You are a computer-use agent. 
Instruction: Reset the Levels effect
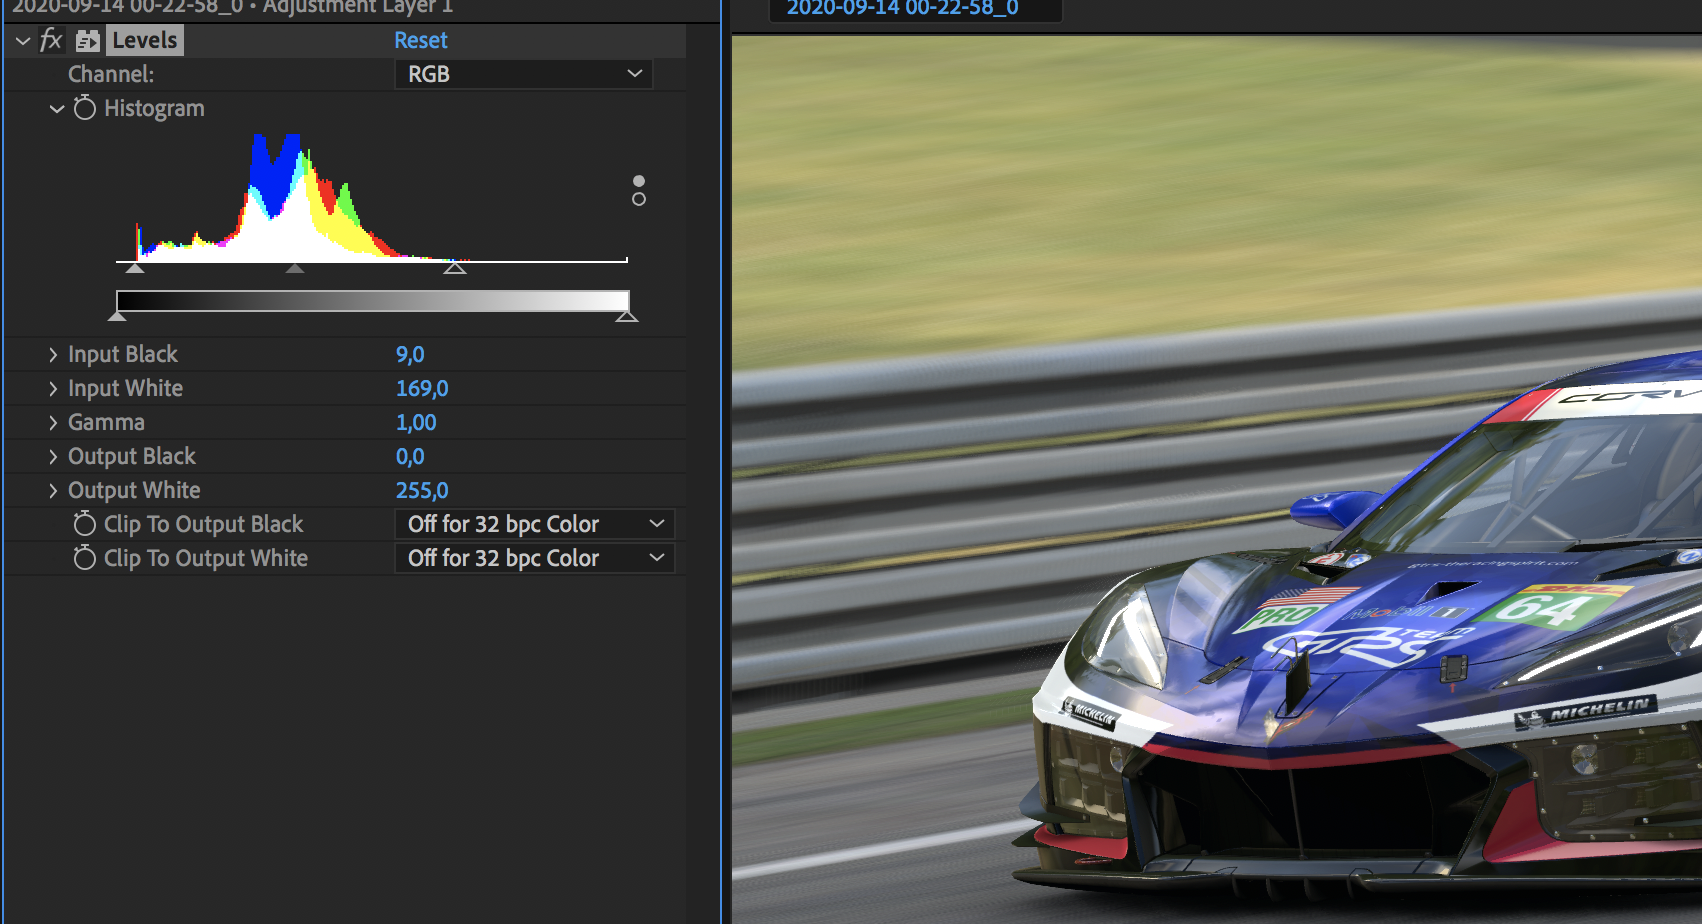click(421, 40)
